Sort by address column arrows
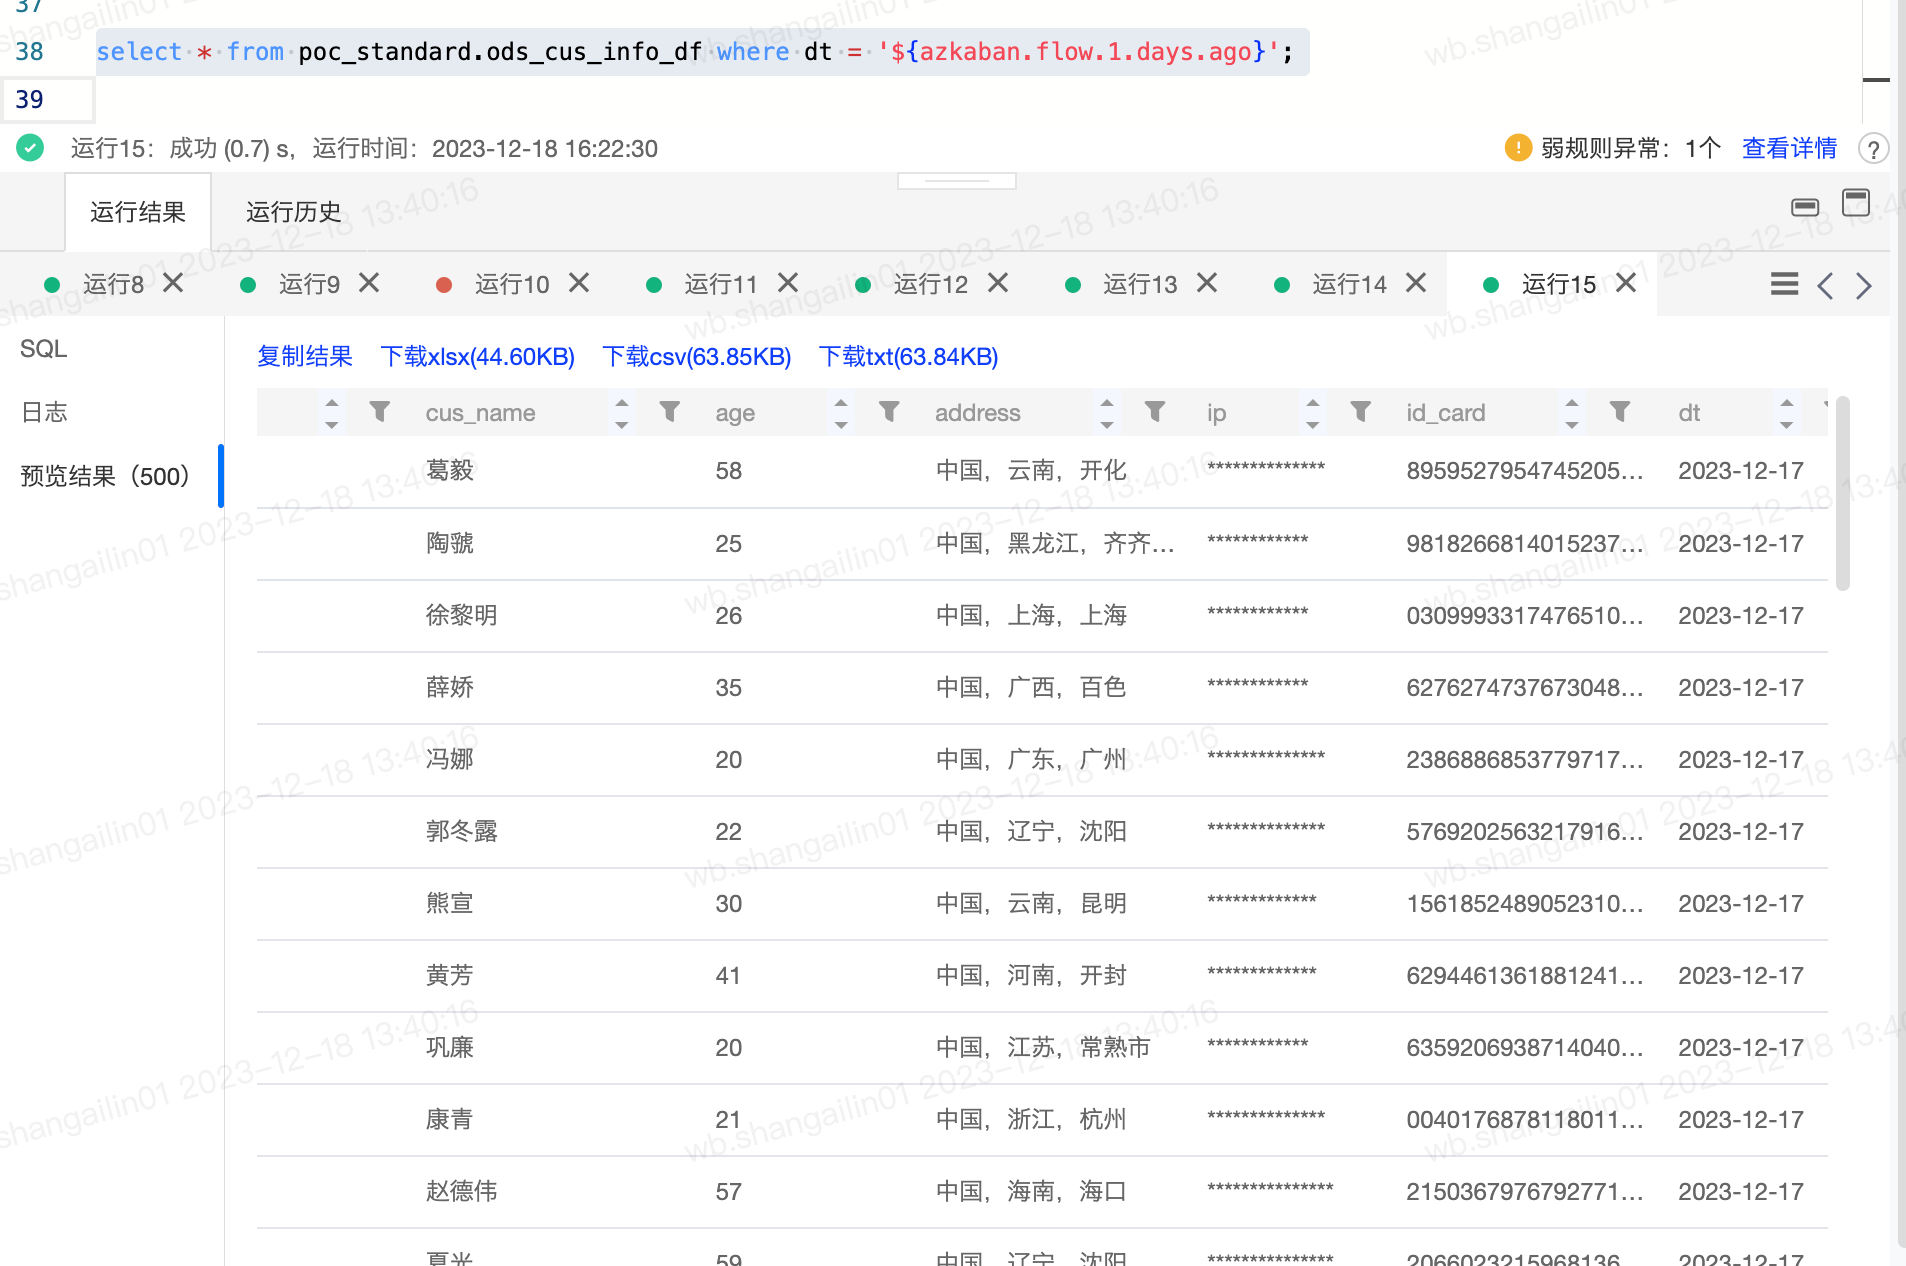The image size is (1906, 1266). tap(1107, 413)
